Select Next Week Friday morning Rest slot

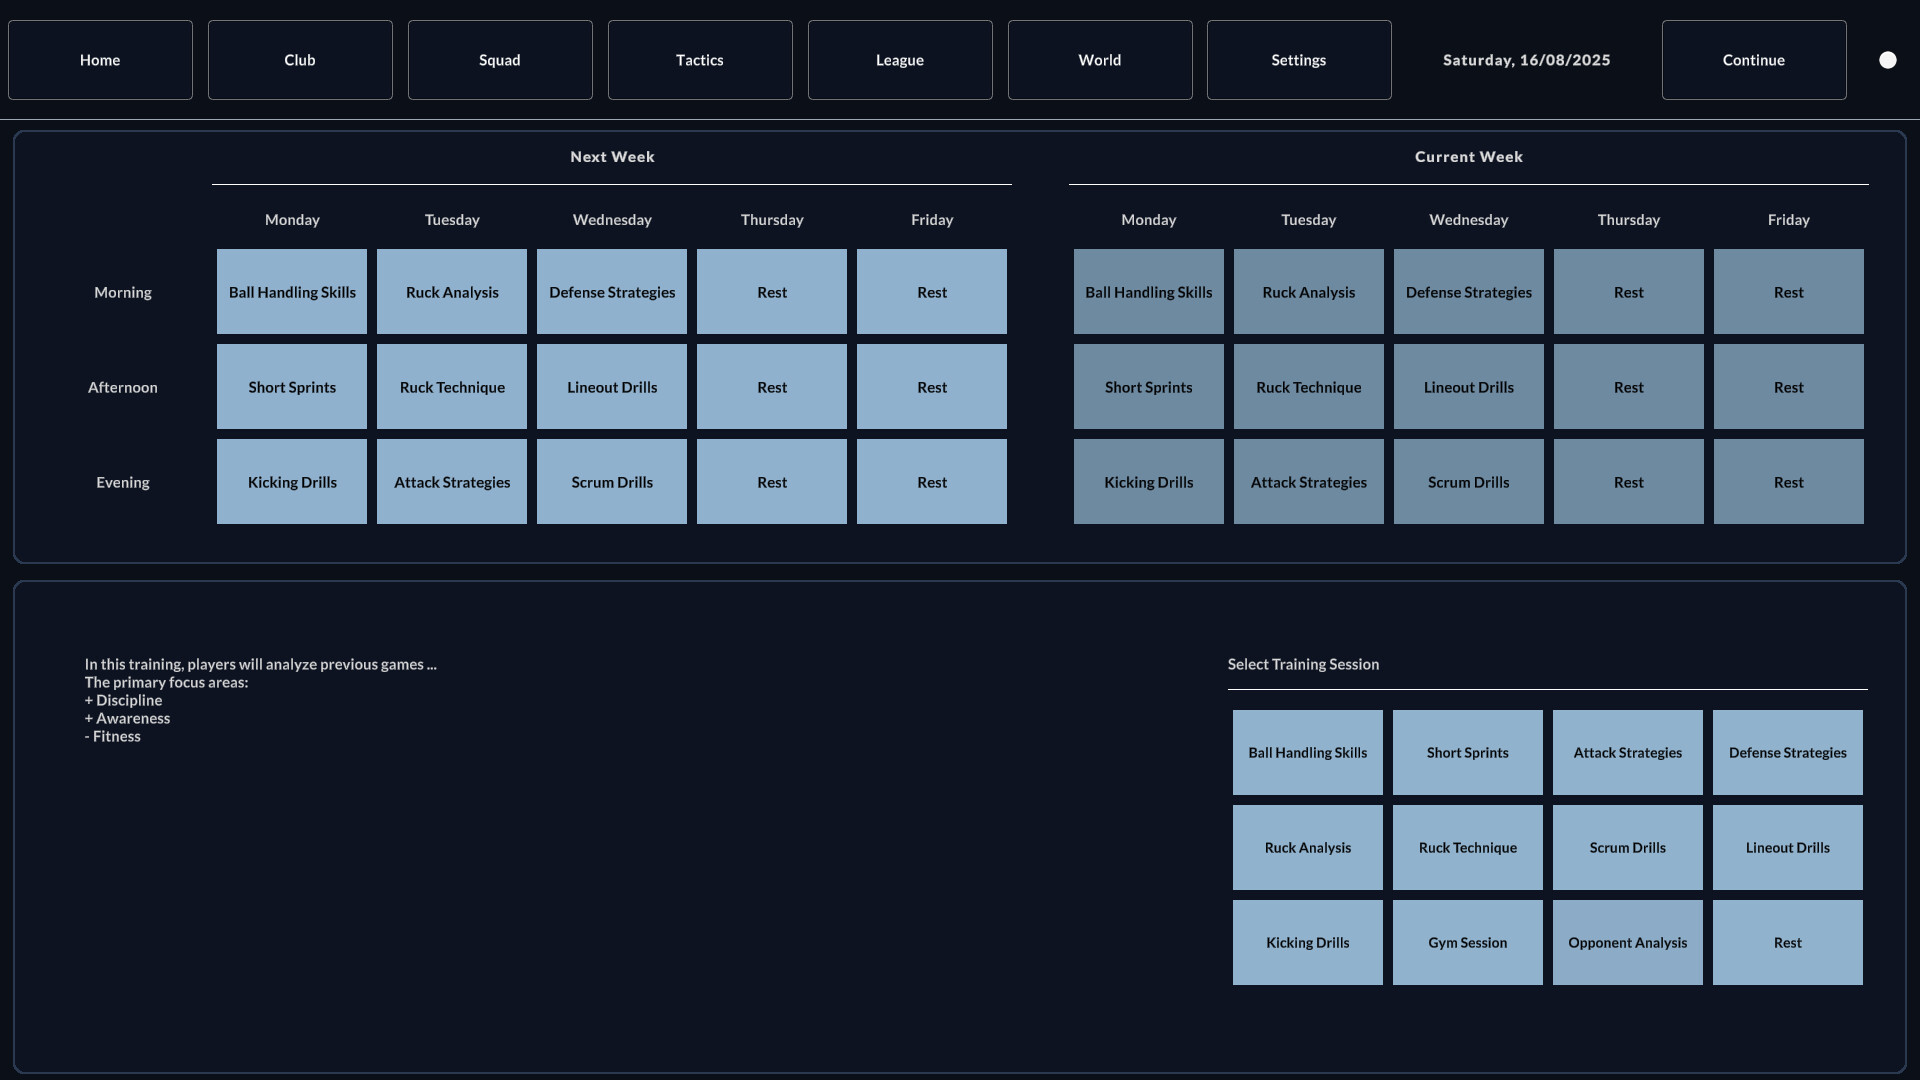click(932, 292)
